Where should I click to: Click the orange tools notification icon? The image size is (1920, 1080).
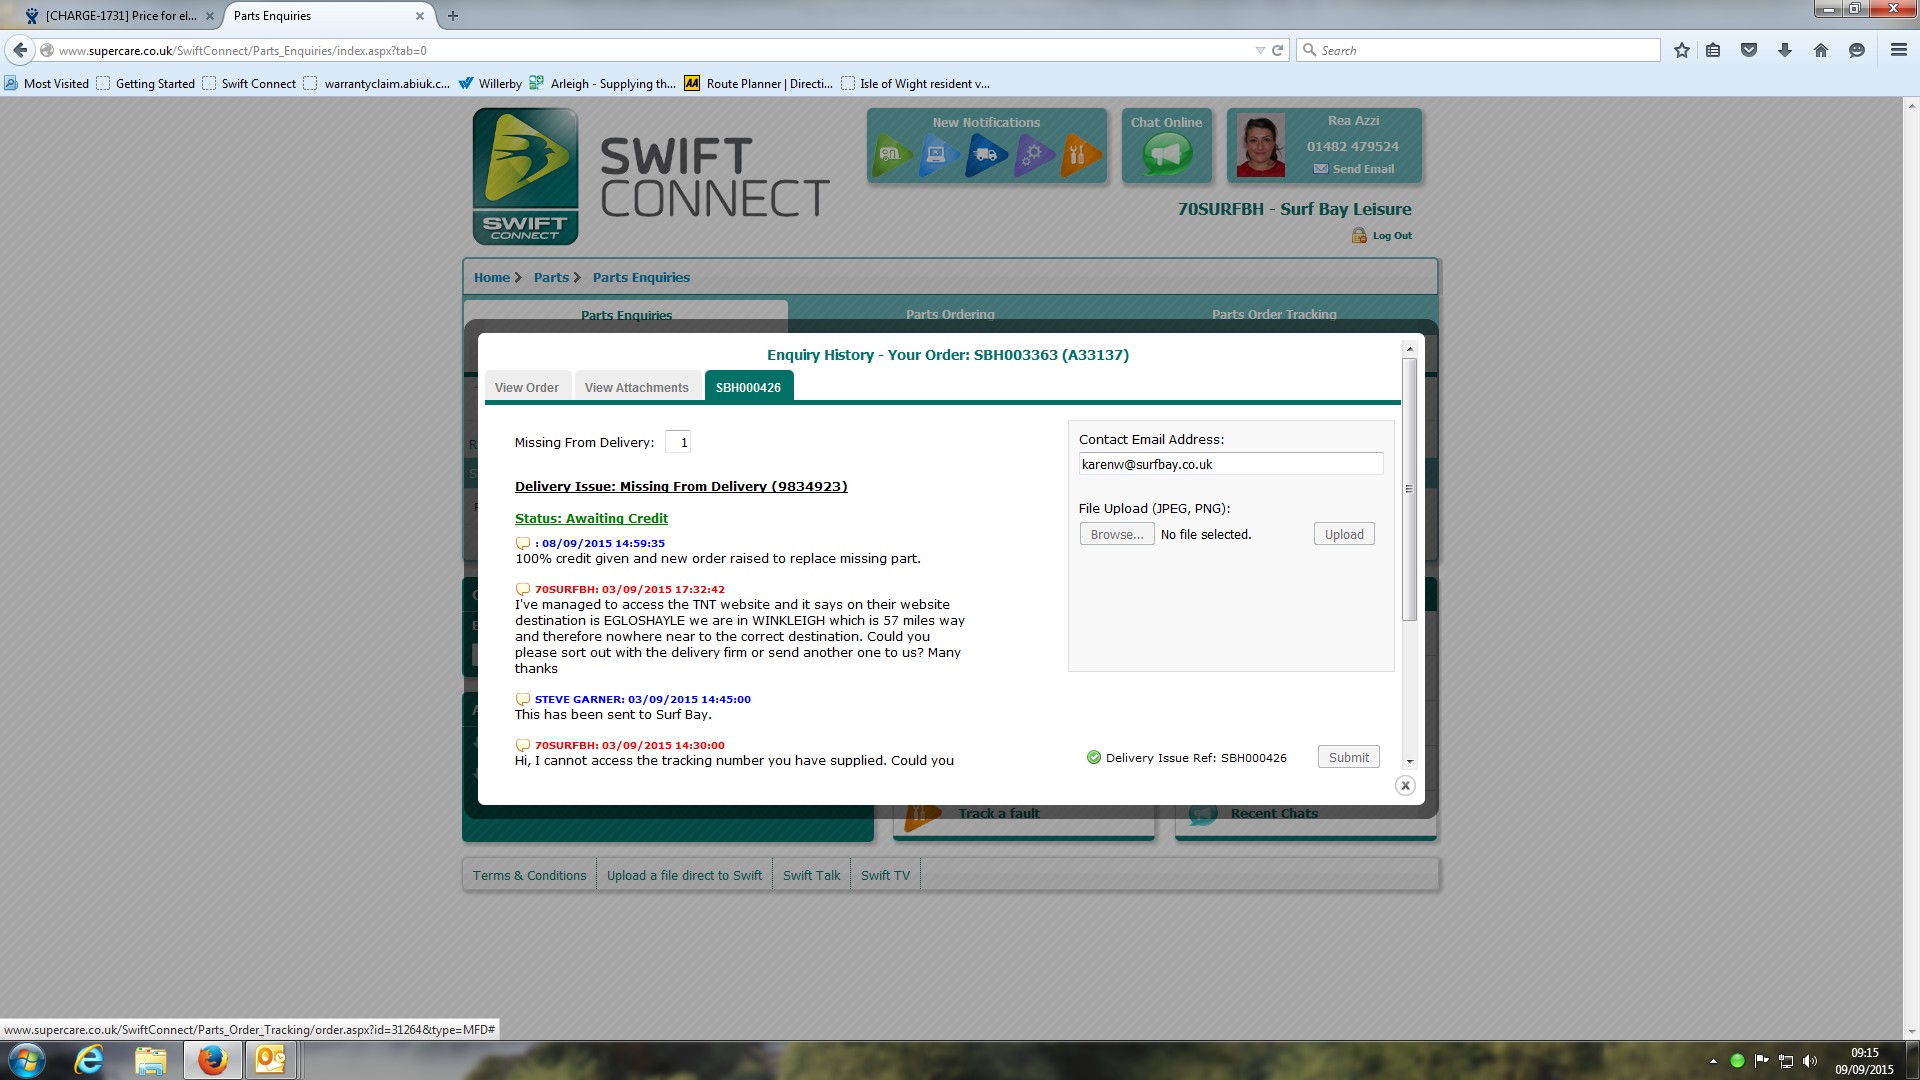pos(1079,155)
